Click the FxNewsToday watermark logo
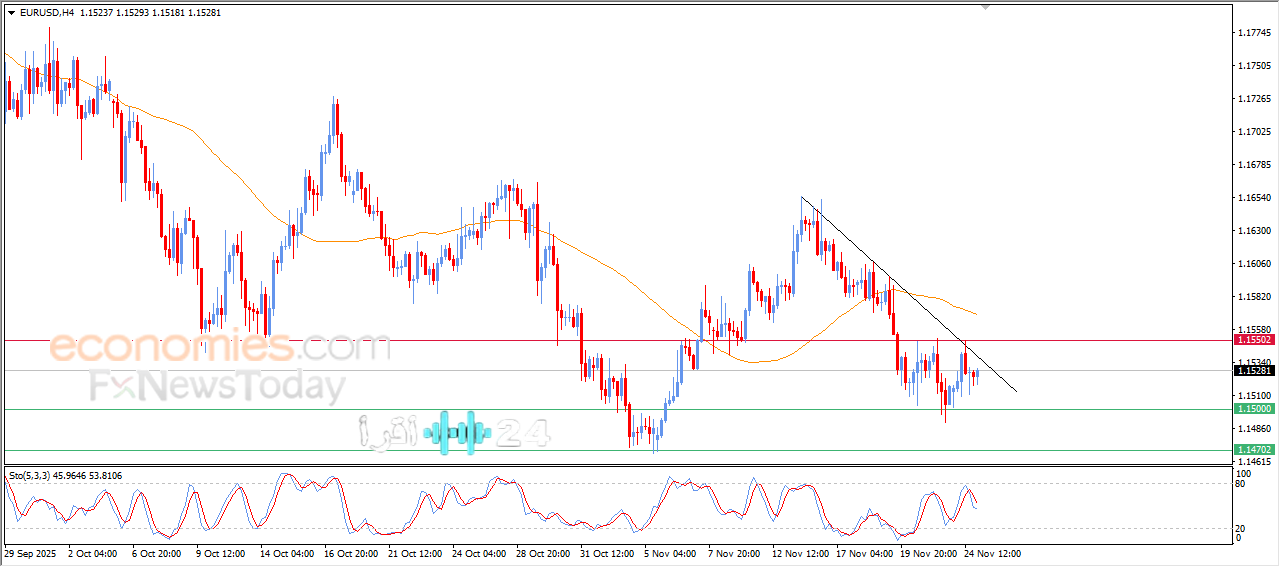The image size is (1280, 567). point(217,386)
